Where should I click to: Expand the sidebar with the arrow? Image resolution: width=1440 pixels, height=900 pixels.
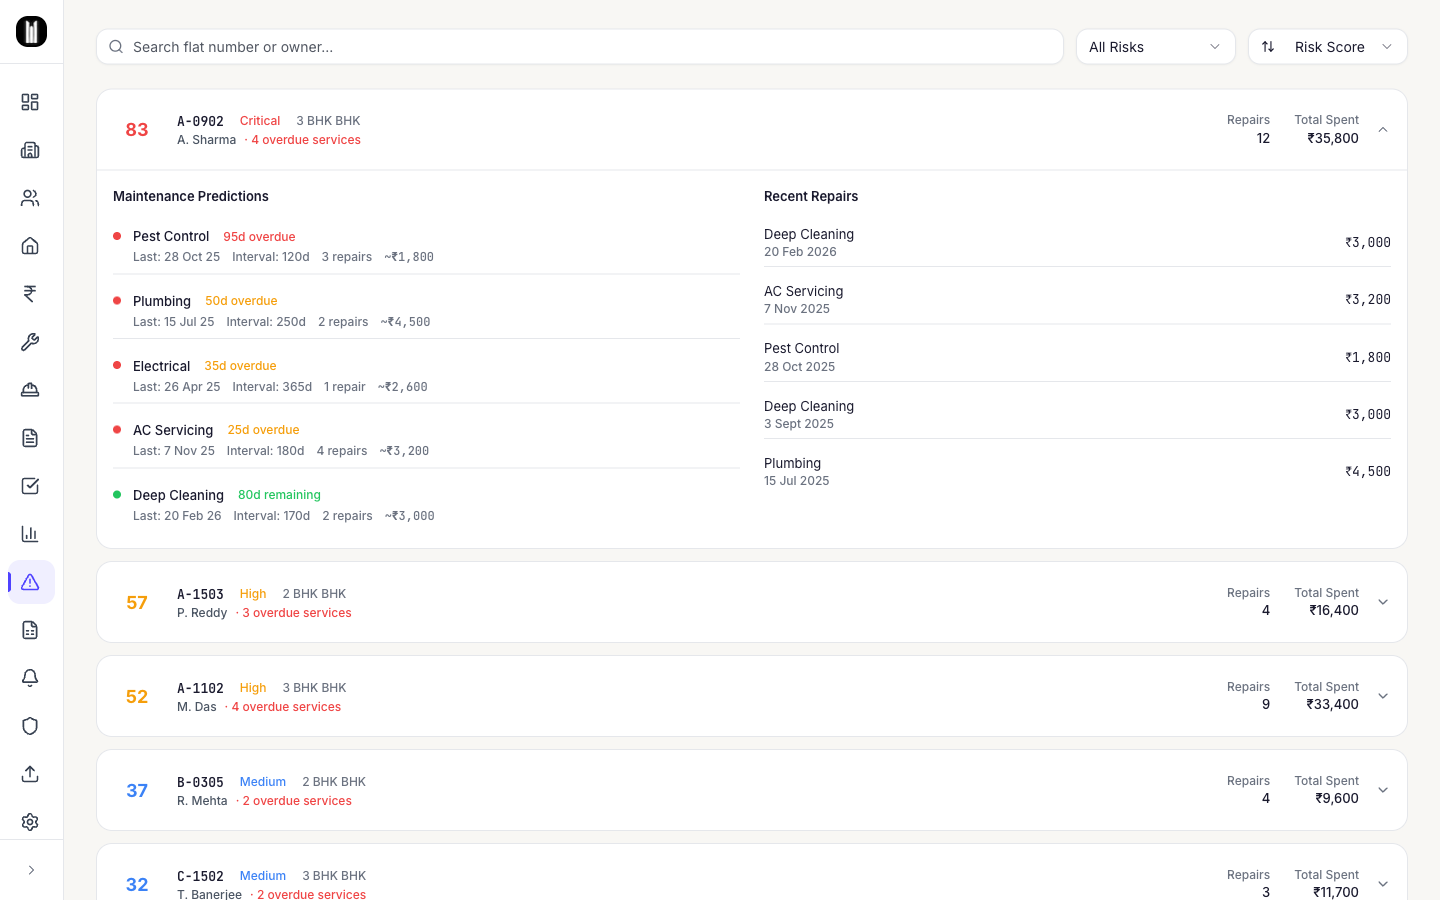pos(31,870)
